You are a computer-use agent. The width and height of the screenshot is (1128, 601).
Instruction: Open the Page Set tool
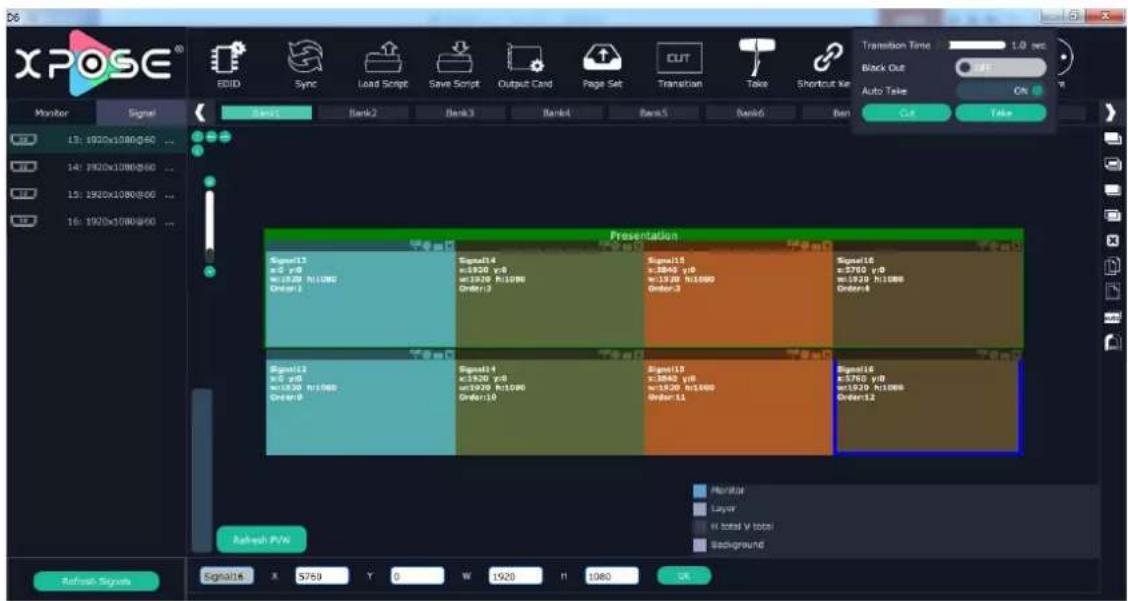(x=603, y=64)
